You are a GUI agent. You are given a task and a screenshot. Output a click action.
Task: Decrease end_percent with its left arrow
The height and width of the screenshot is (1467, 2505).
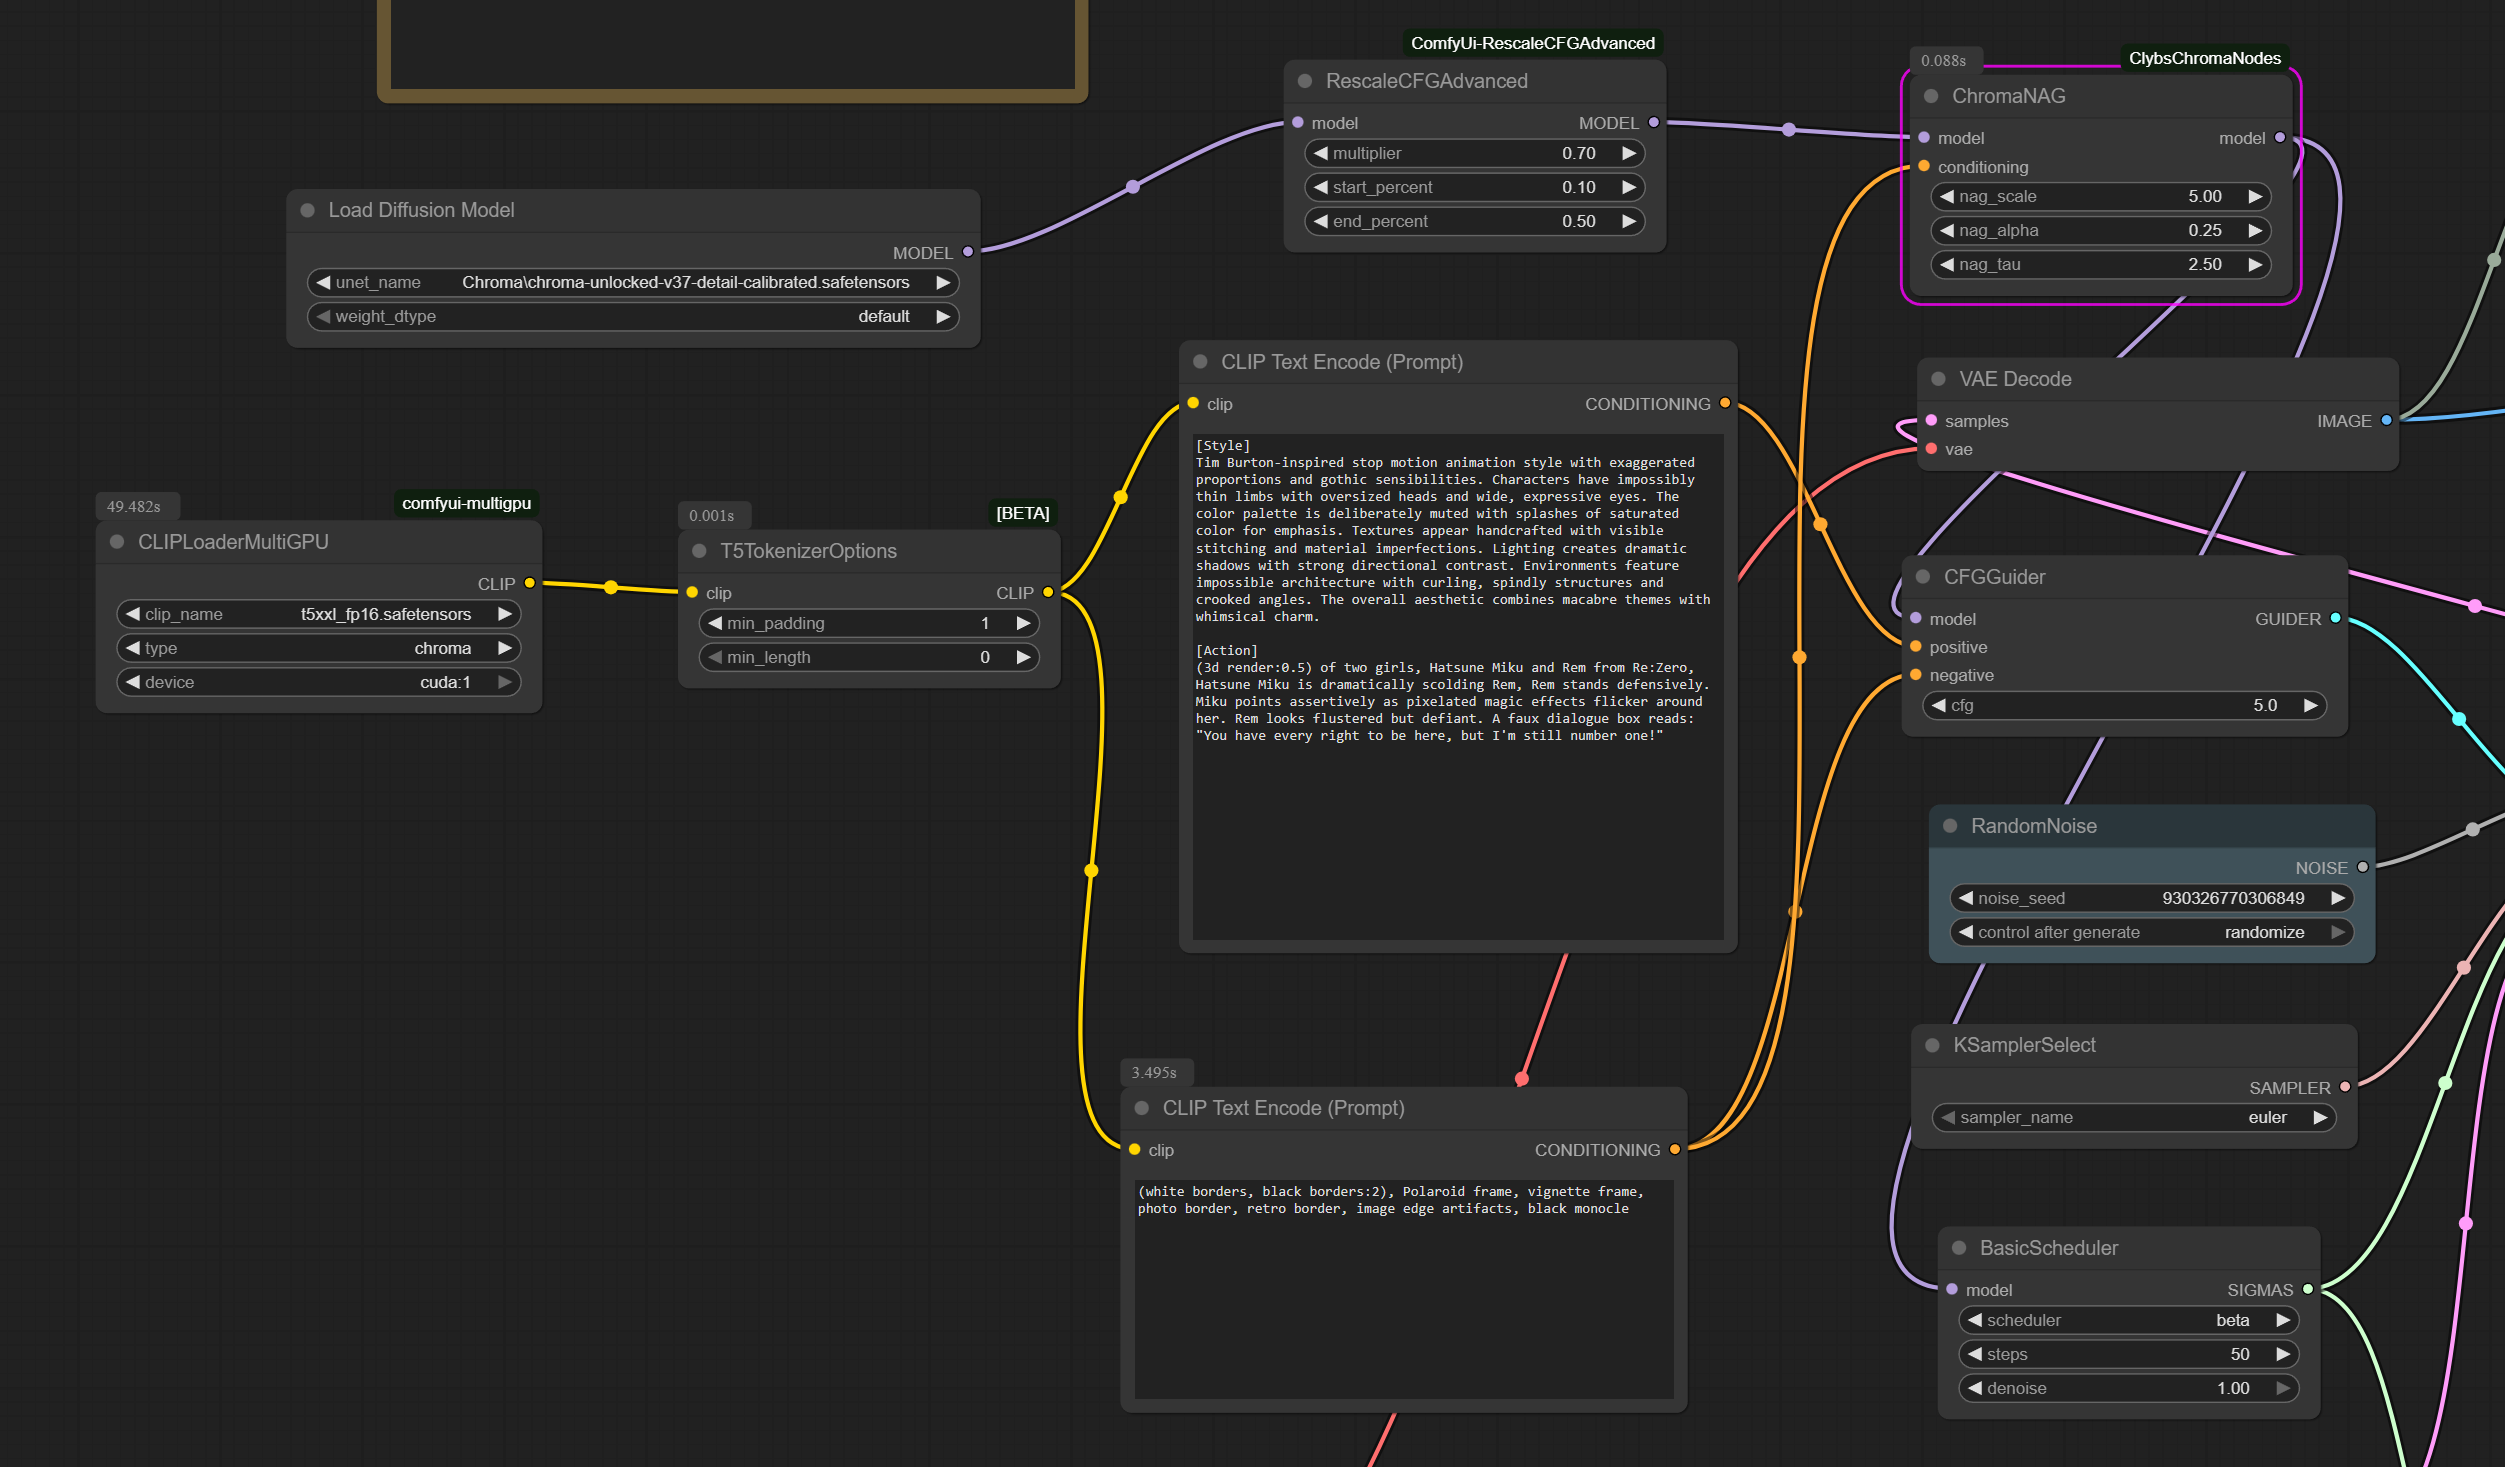[x=1321, y=221]
